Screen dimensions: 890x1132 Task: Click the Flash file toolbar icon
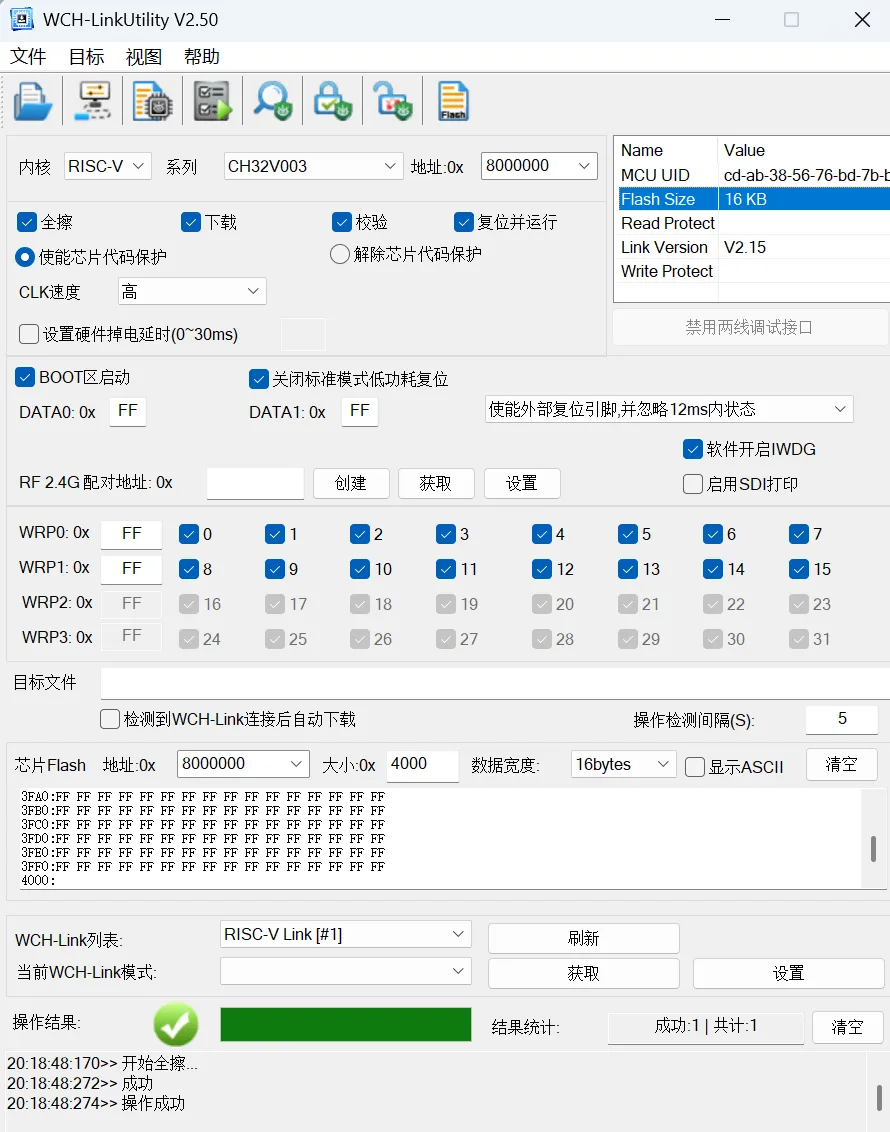tap(453, 101)
